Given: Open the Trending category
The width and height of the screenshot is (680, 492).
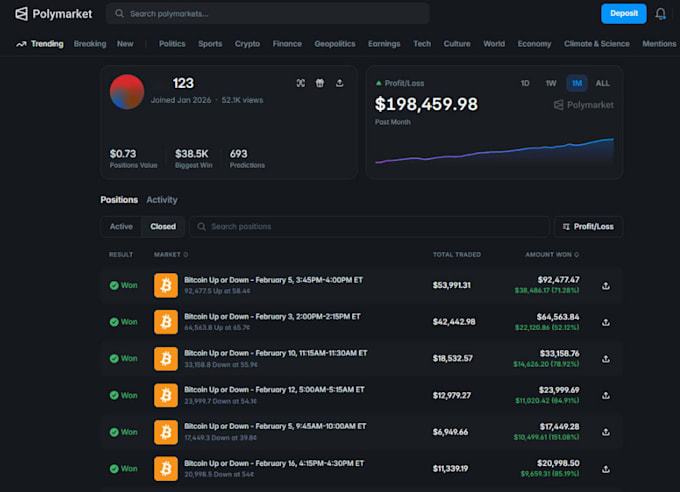Looking at the screenshot, I should 40,44.
